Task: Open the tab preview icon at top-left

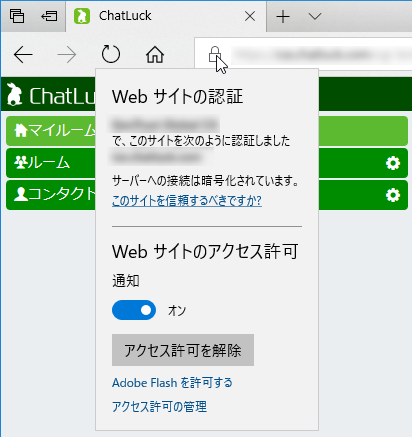Action: click(x=17, y=16)
